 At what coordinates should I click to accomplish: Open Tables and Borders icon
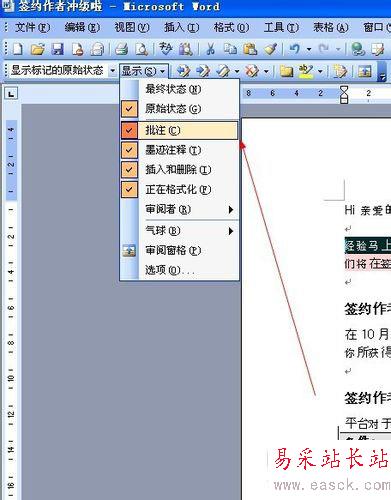(x=378, y=49)
